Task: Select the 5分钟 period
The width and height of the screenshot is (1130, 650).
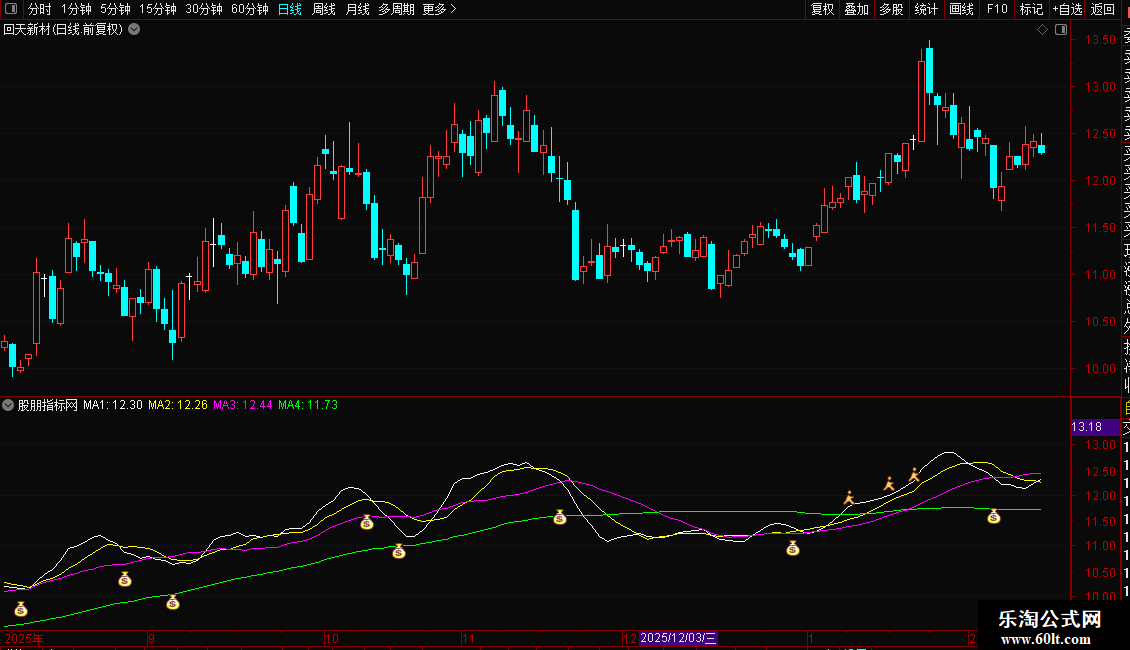Action: point(115,9)
